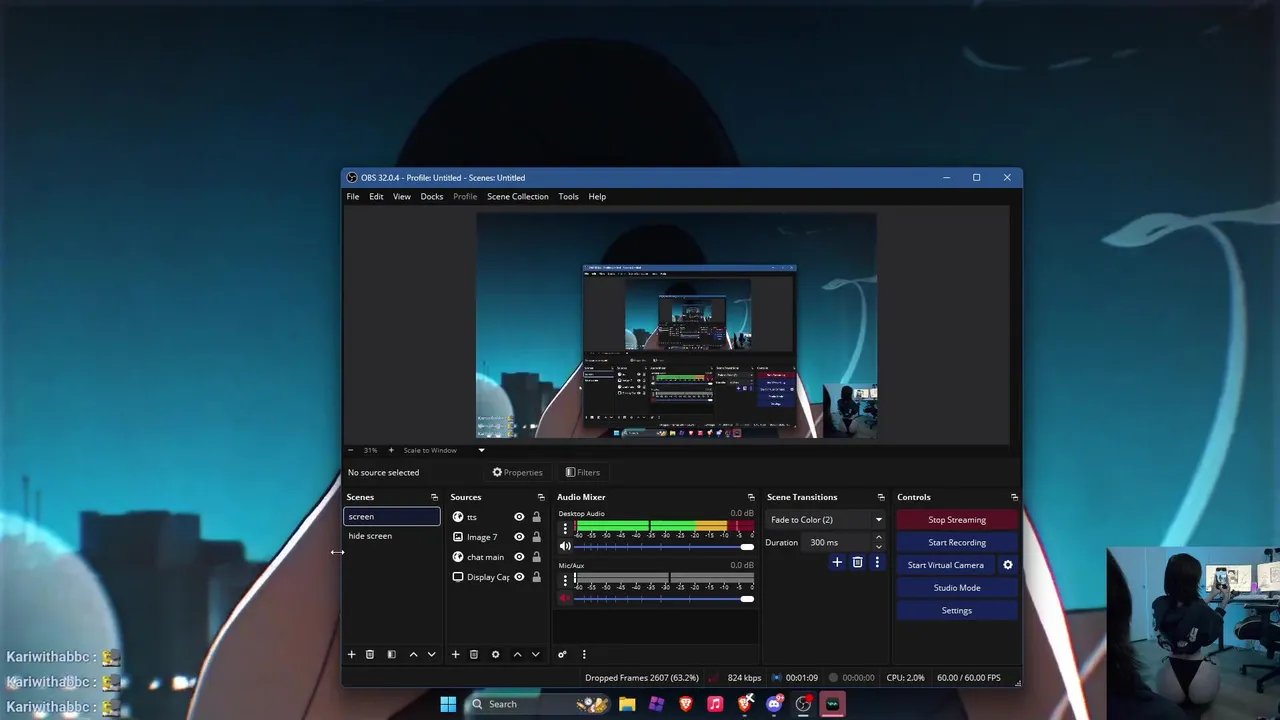The width and height of the screenshot is (1280, 720).
Task: Delete the scene transition with trash icon
Action: point(857,562)
